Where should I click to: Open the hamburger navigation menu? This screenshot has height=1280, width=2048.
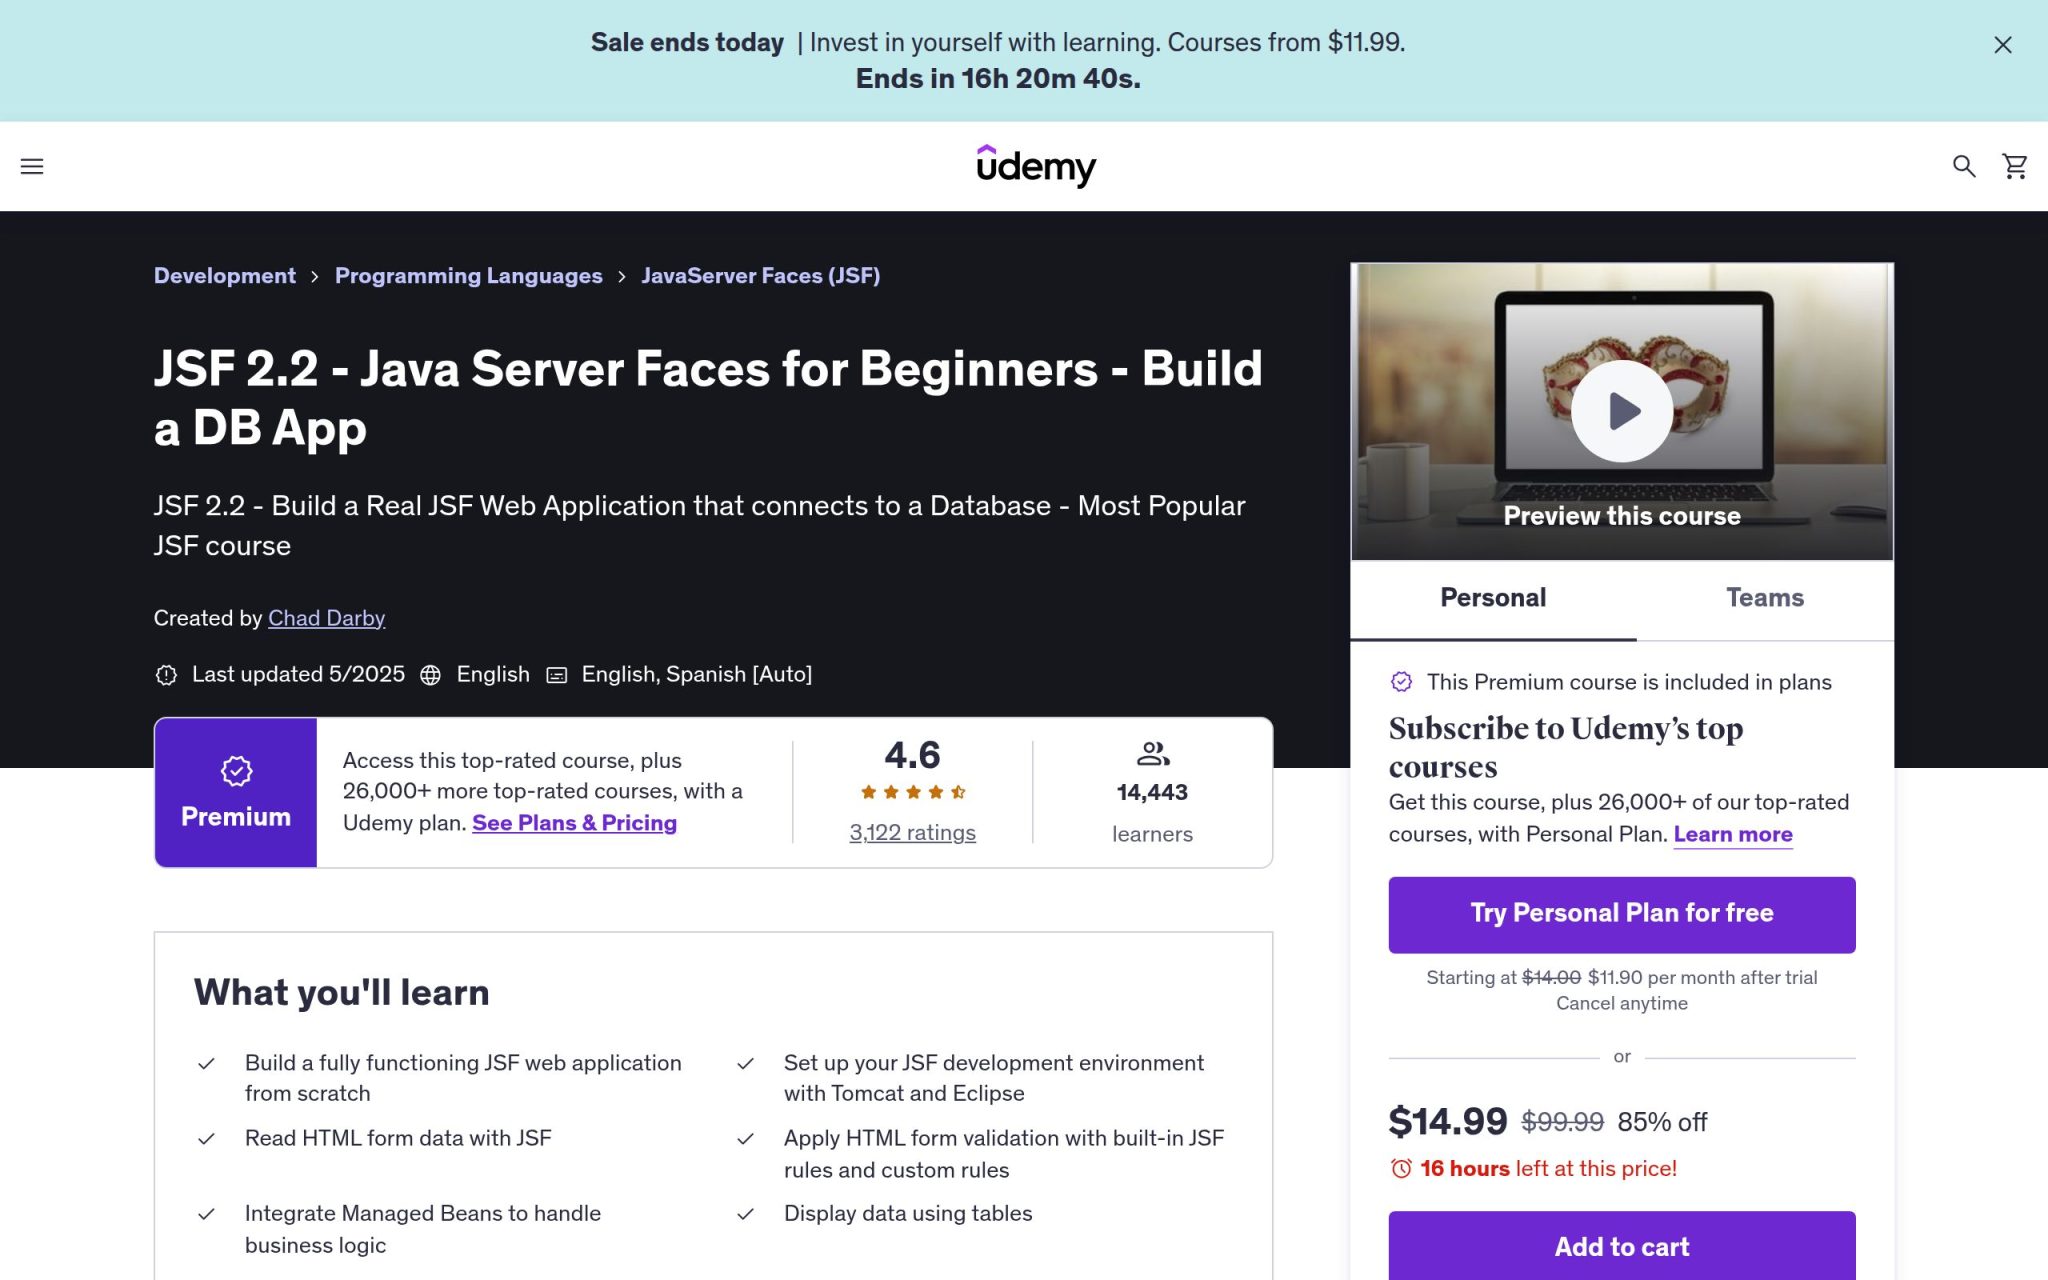32,166
